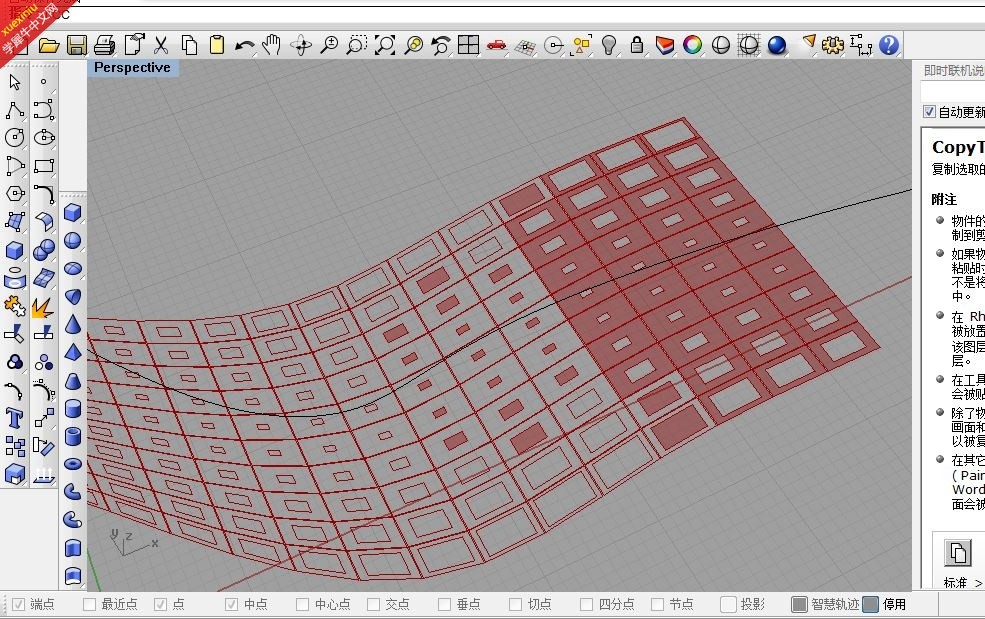Click the 标准 > link in help panel

click(x=963, y=583)
